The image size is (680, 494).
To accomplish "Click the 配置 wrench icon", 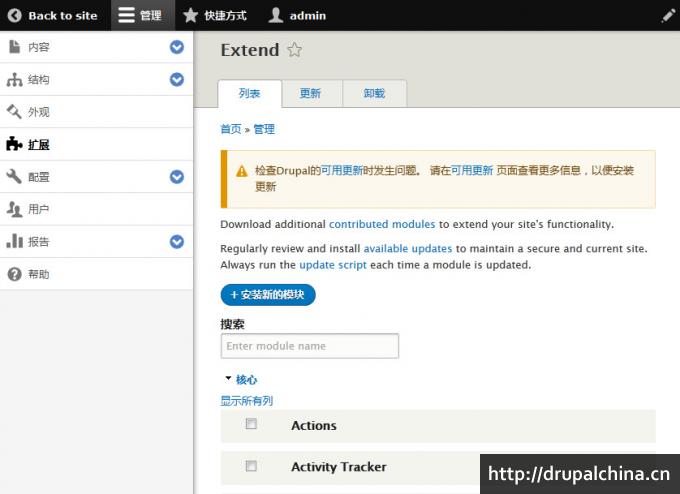I will tap(14, 177).
